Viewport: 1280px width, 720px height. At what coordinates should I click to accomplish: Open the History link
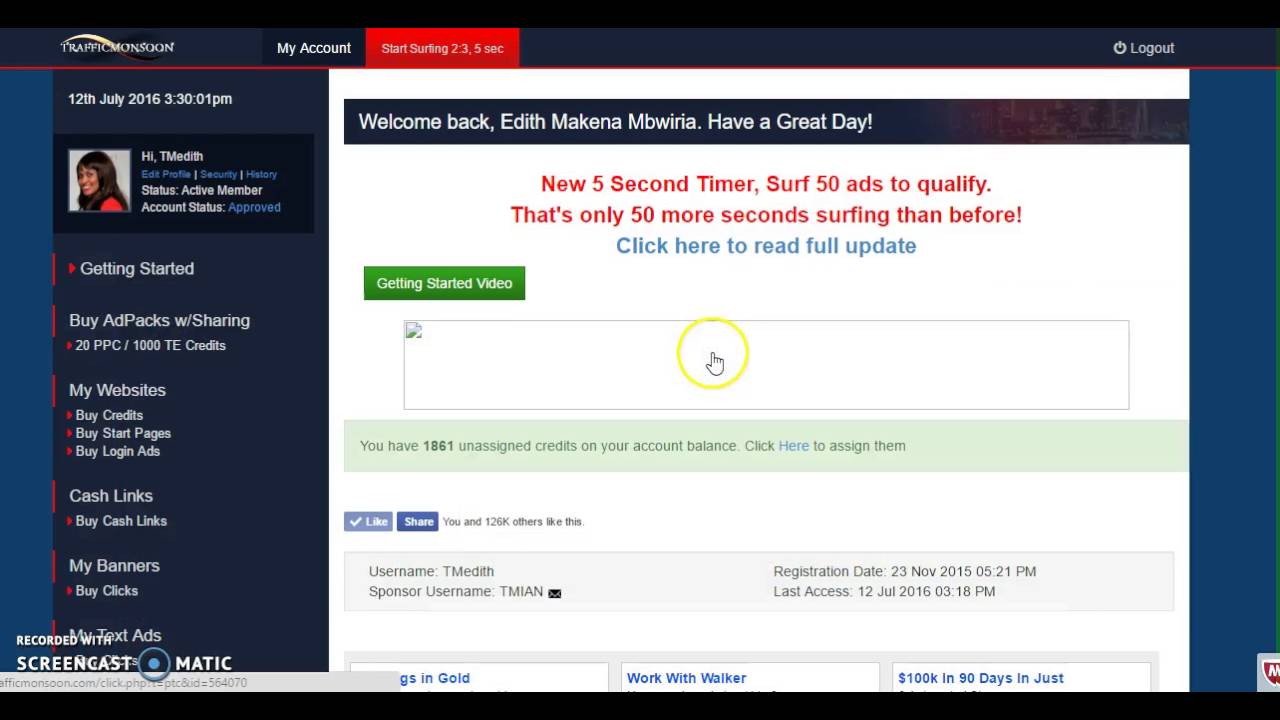tap(261, 174)
